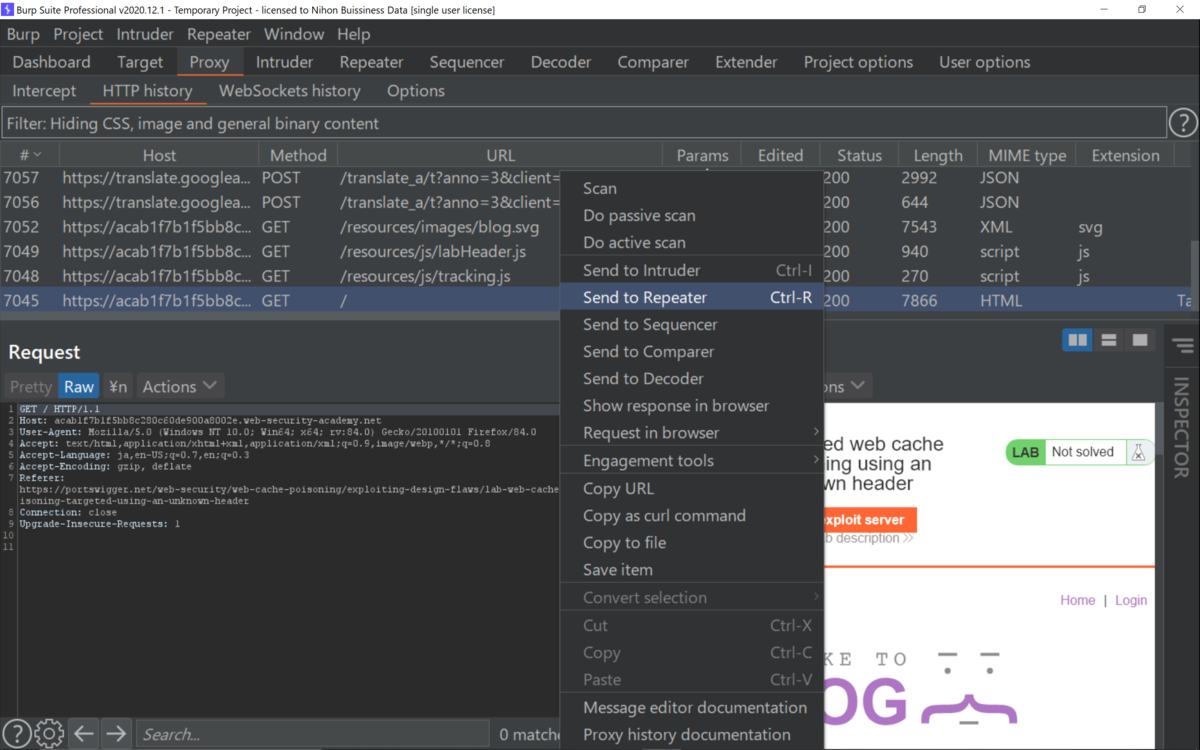
Task: Choose Send to Repeater from context menu
Action: click(x=692, y=297)
